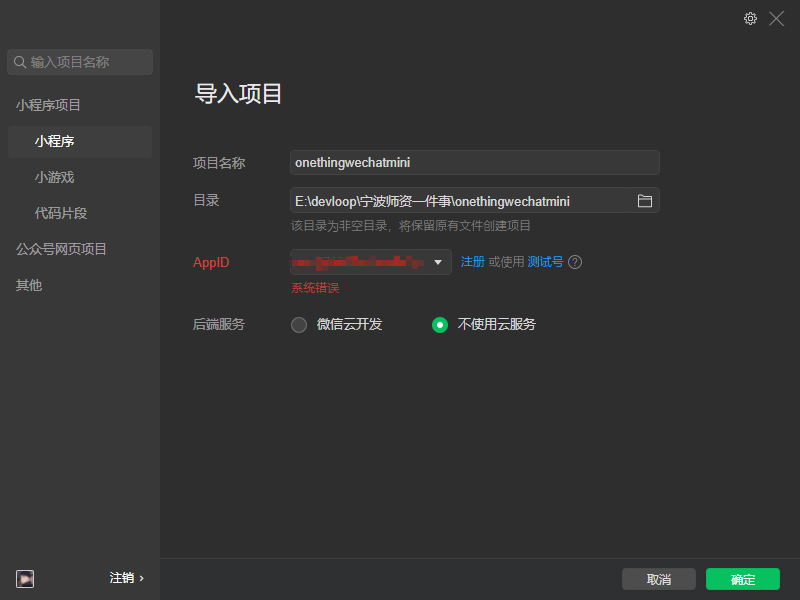The width and height of the screenshot is (800, 600).
Task: Expand the AppID dropdown arrow
Action: (x=438, y=262)
